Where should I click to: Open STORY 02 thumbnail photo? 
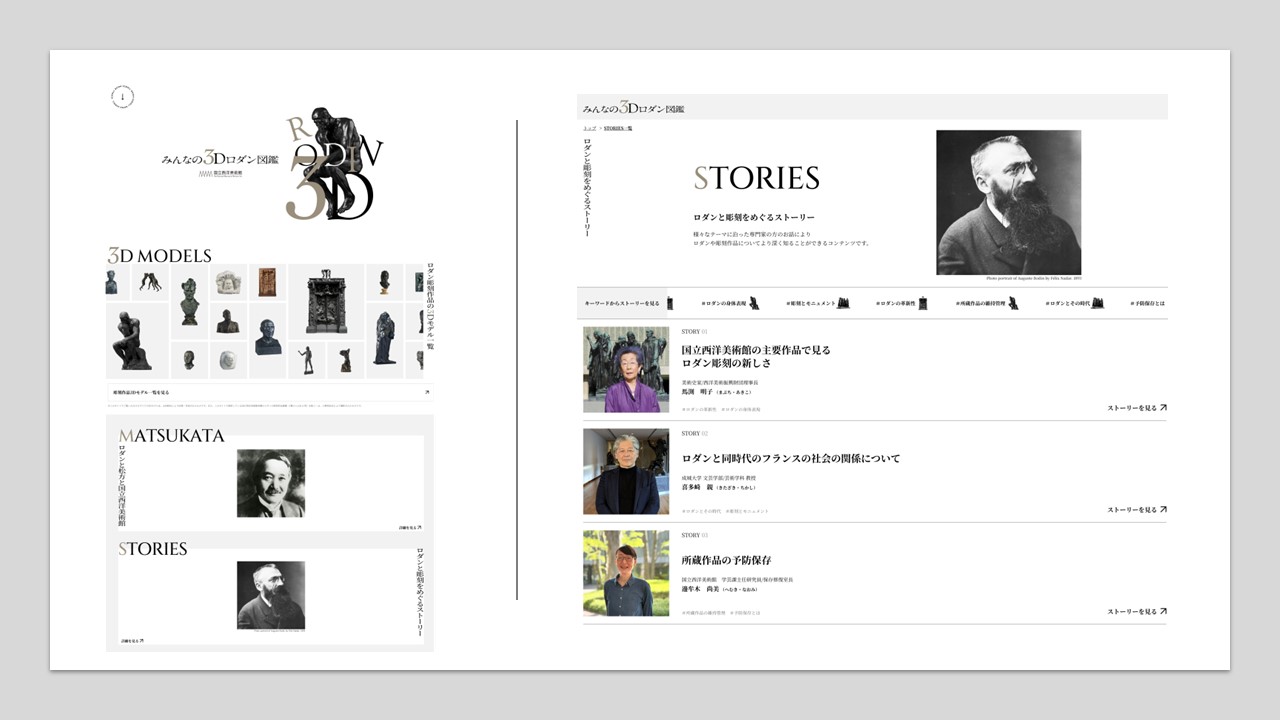[626, 471]
